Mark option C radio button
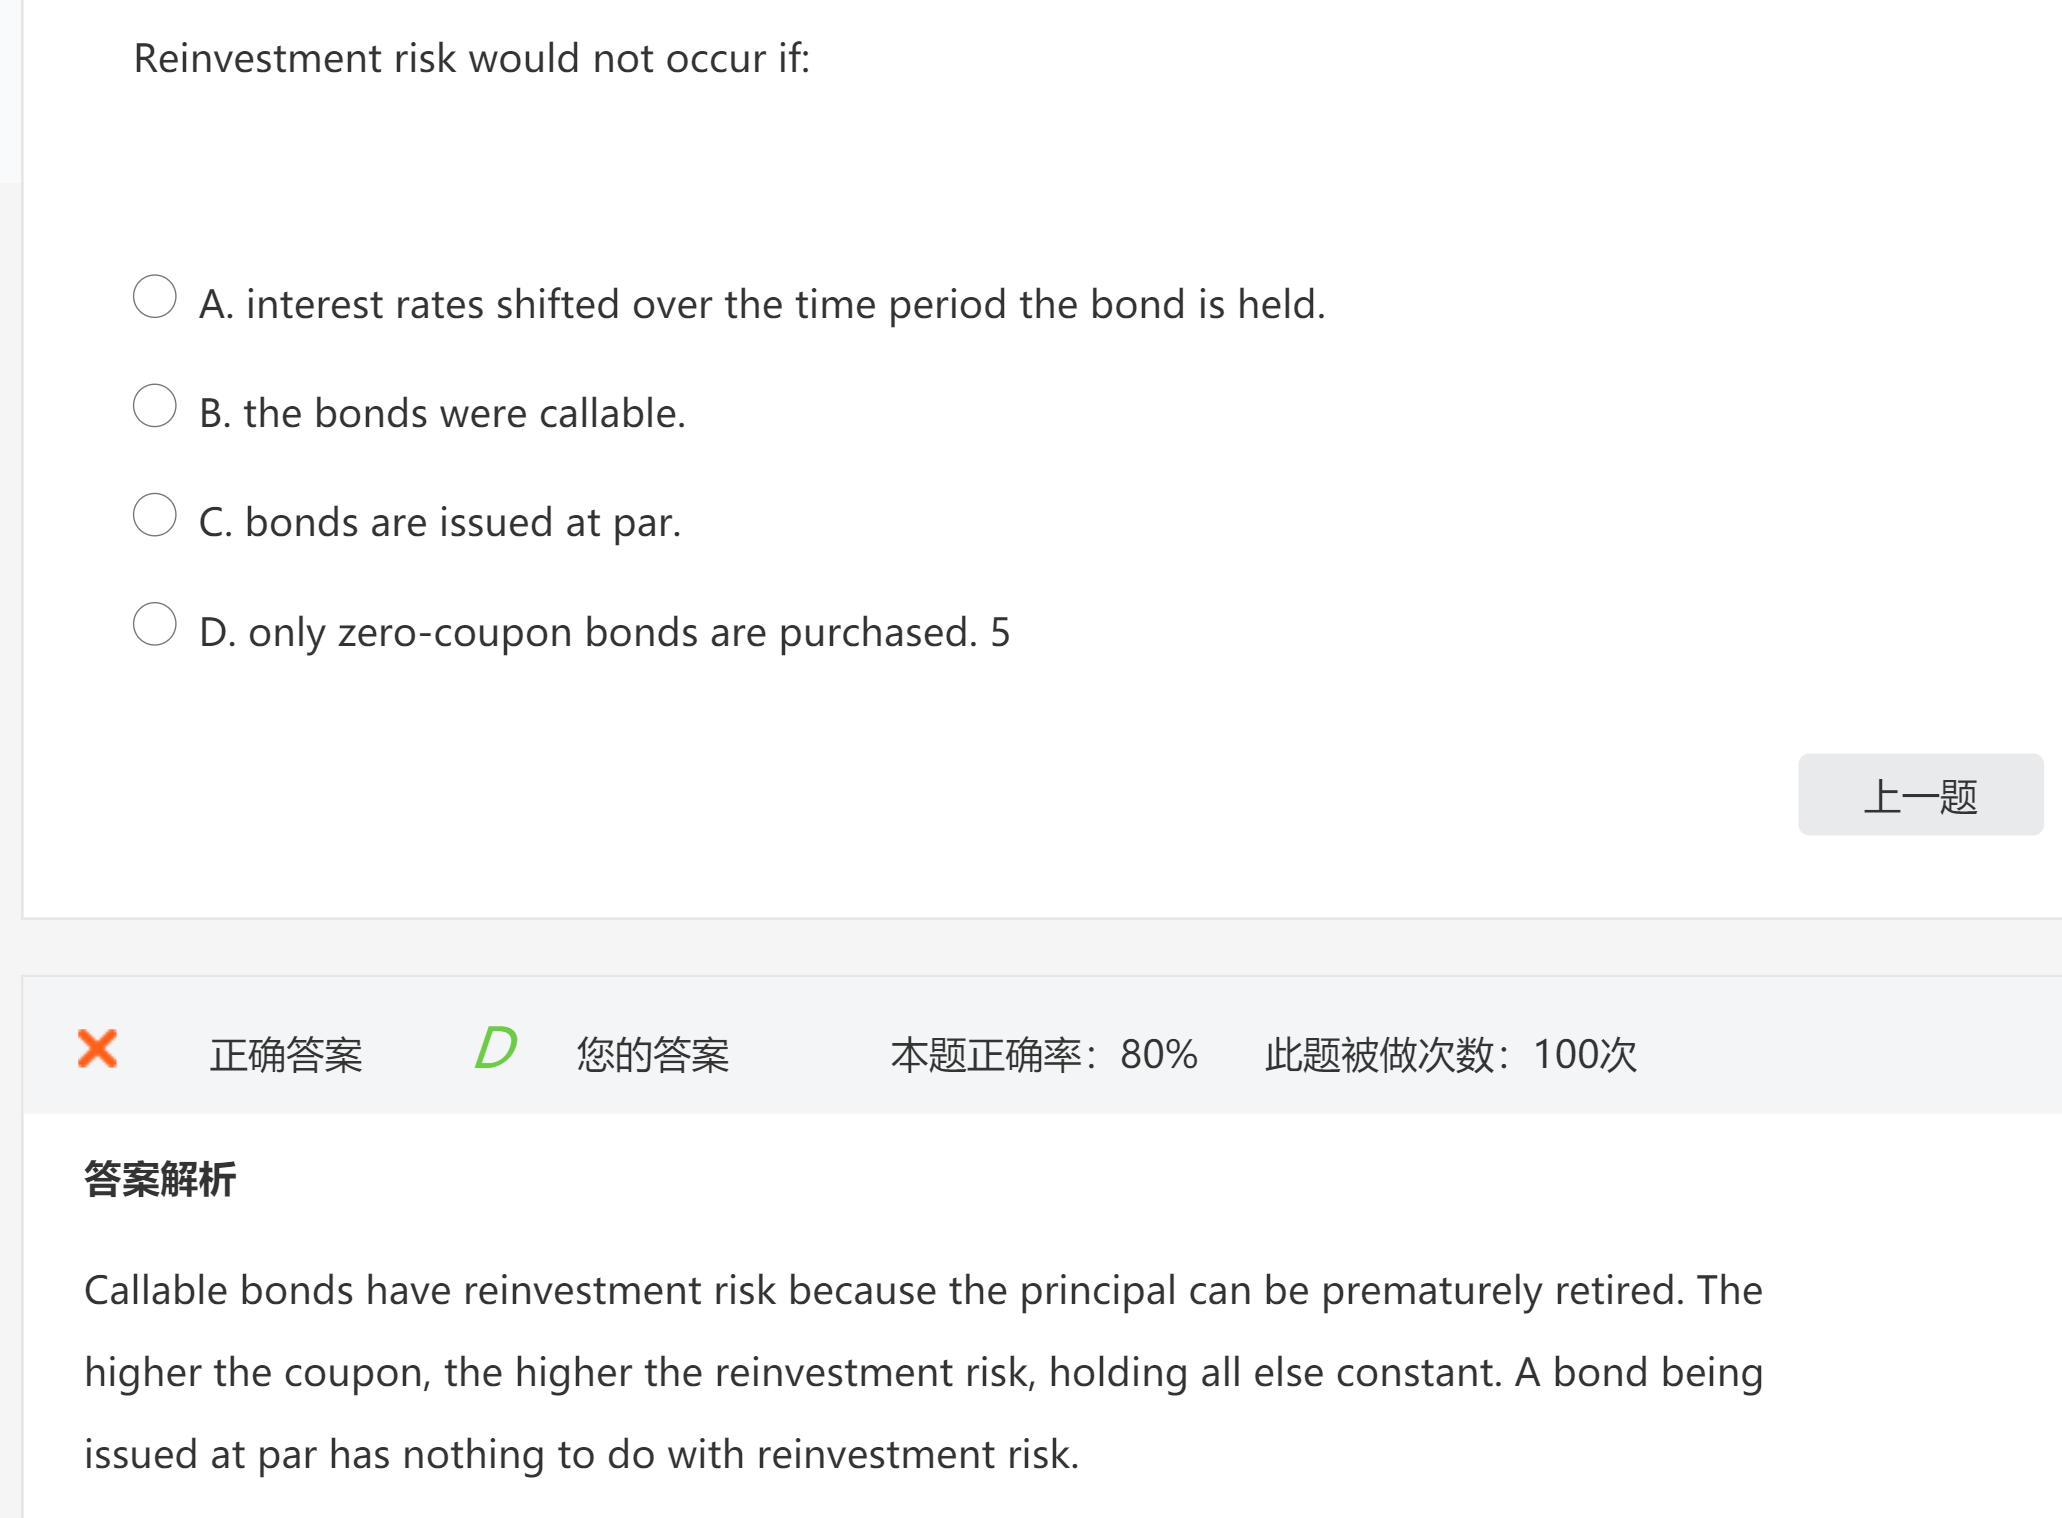Screen dimensions: 2062x1518 point(155,515)
